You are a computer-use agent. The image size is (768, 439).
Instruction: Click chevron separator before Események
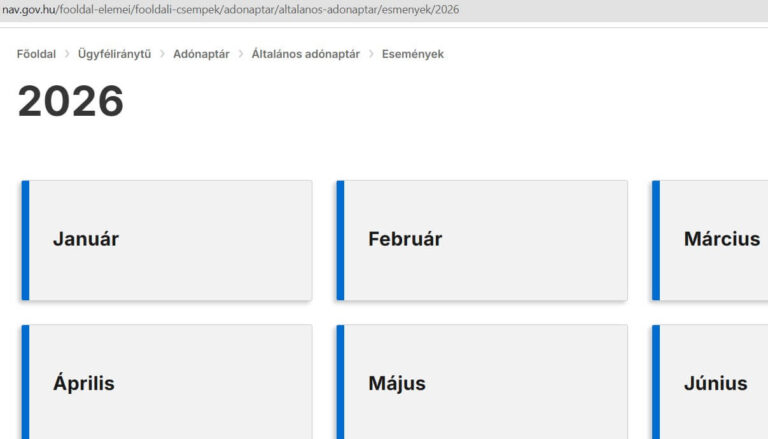371,54
